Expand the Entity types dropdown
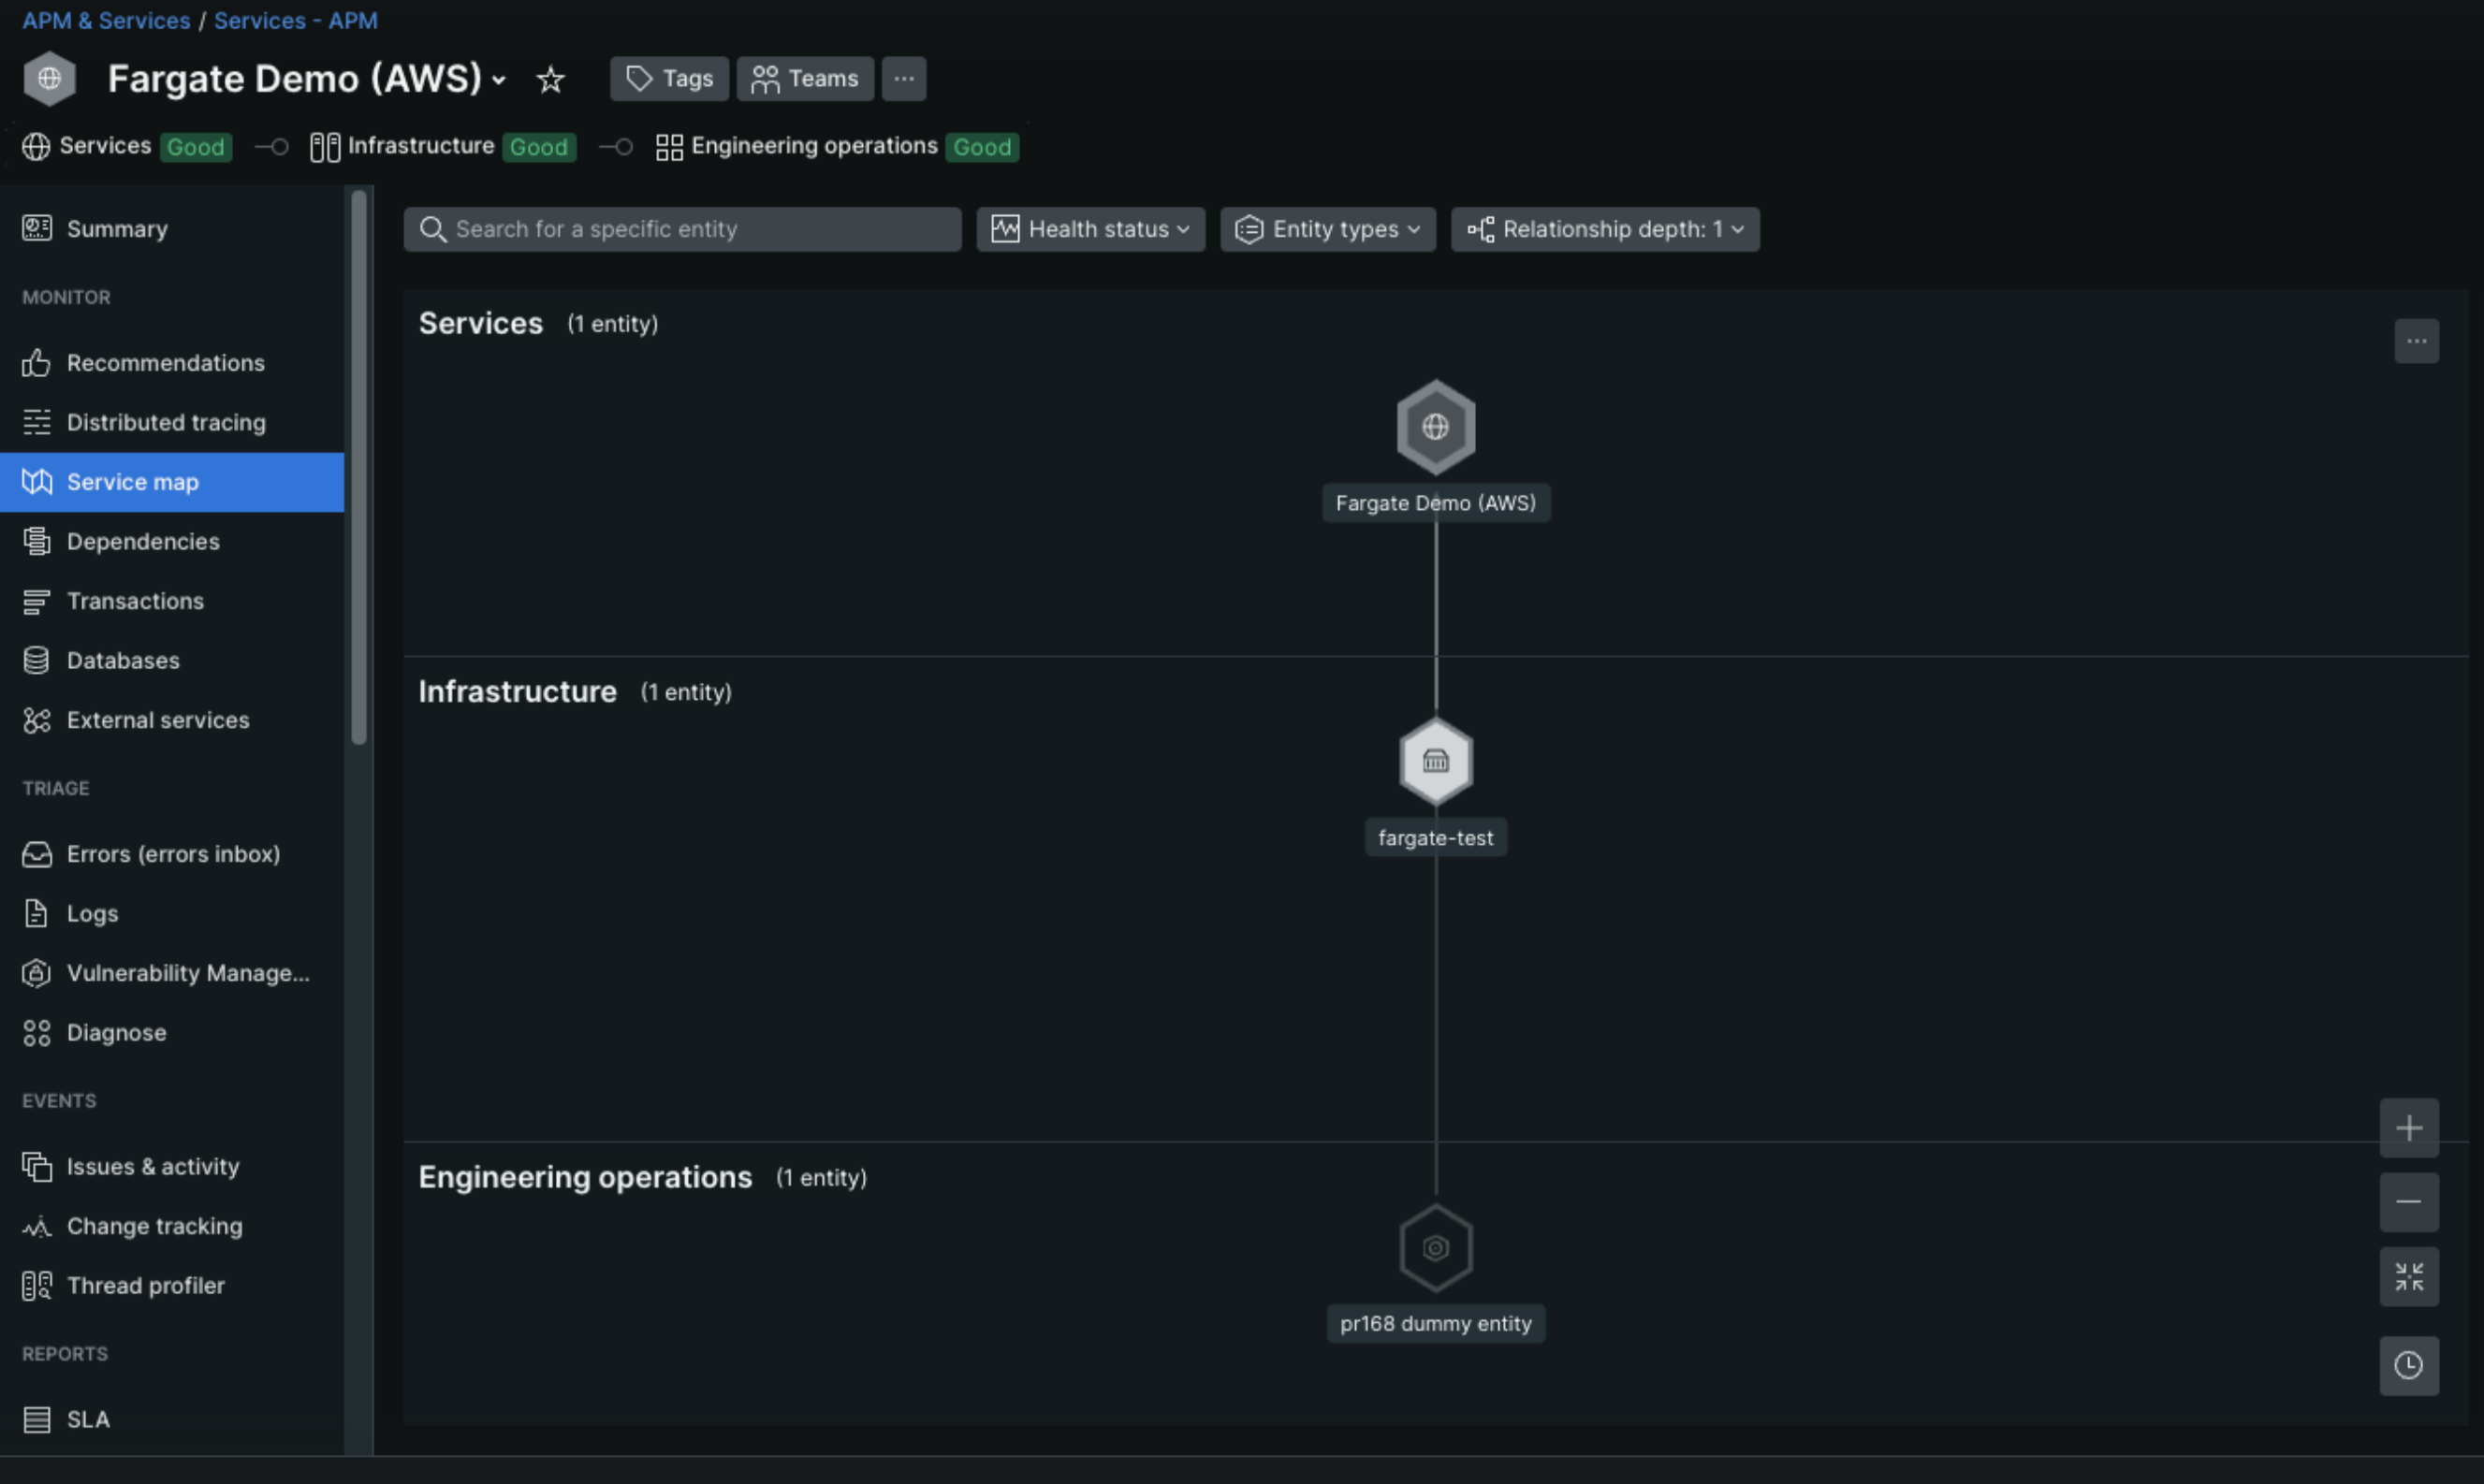The height and width of the screenshot is (1484, 2484). coord(1327,229)
